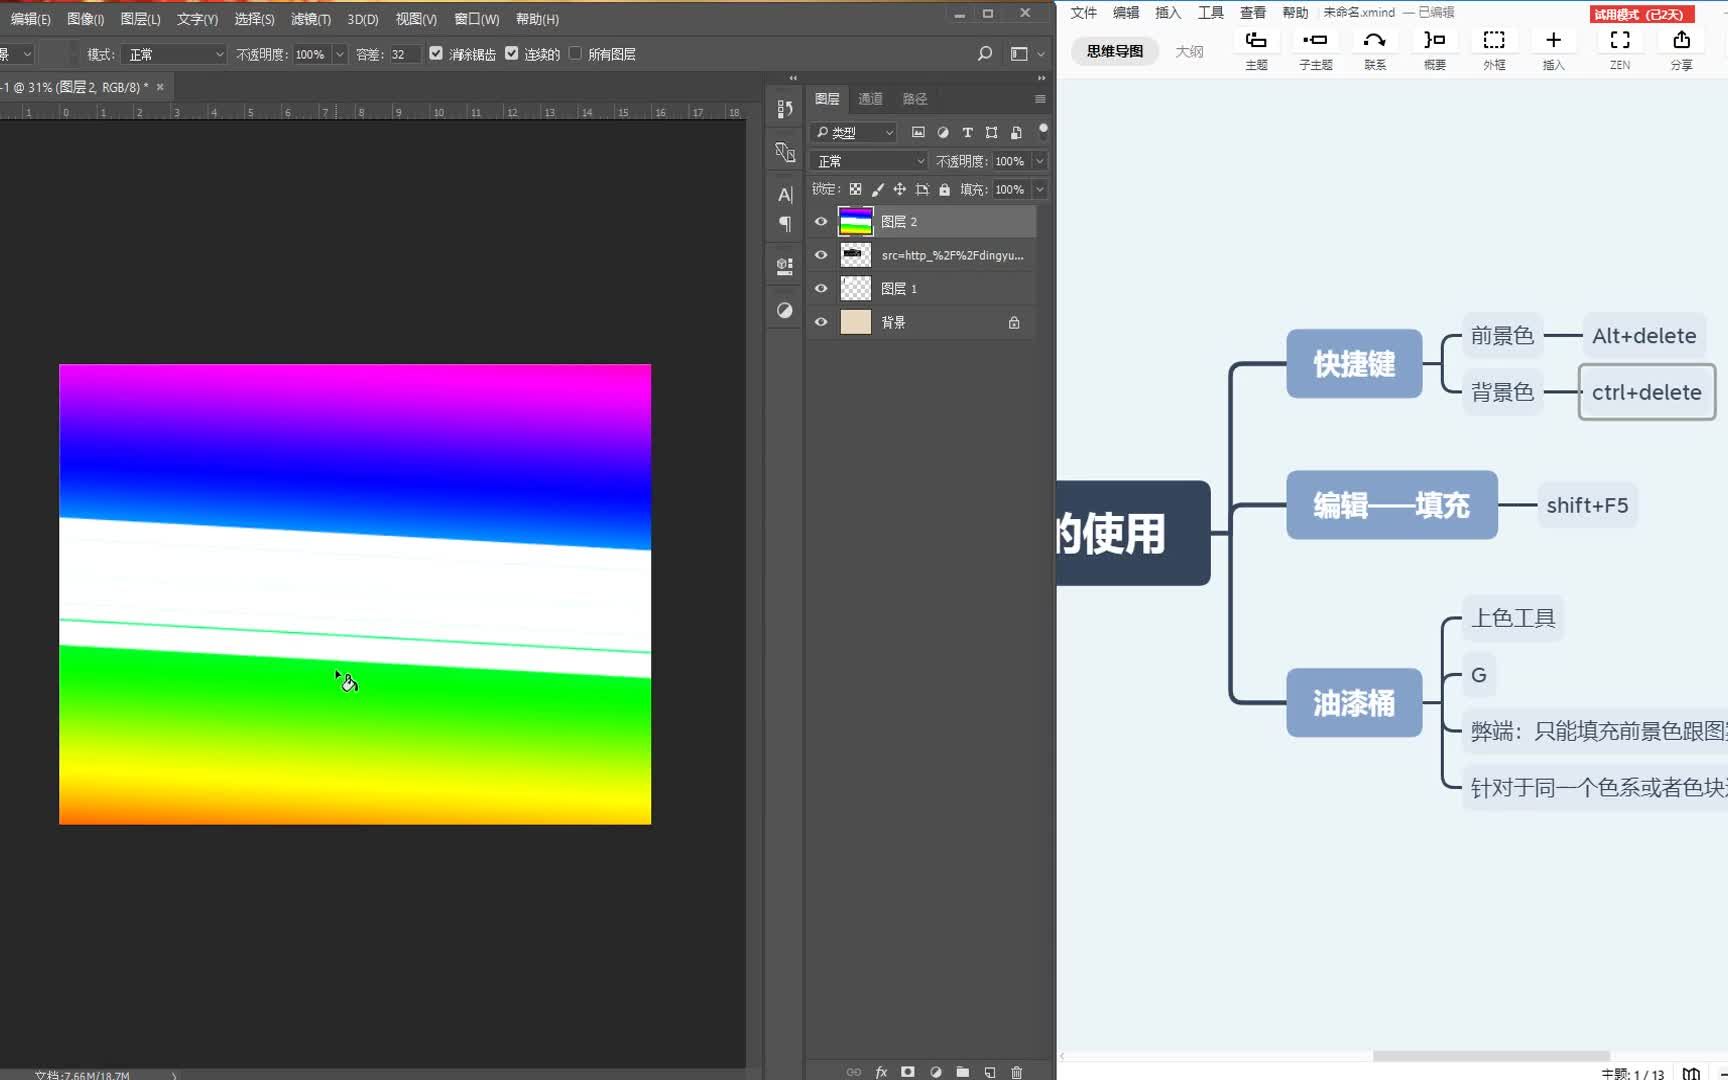Lock transparent pixels in Layers panel
Image resolution: width=1728 pixels, height=1080 pixels.
855,189
